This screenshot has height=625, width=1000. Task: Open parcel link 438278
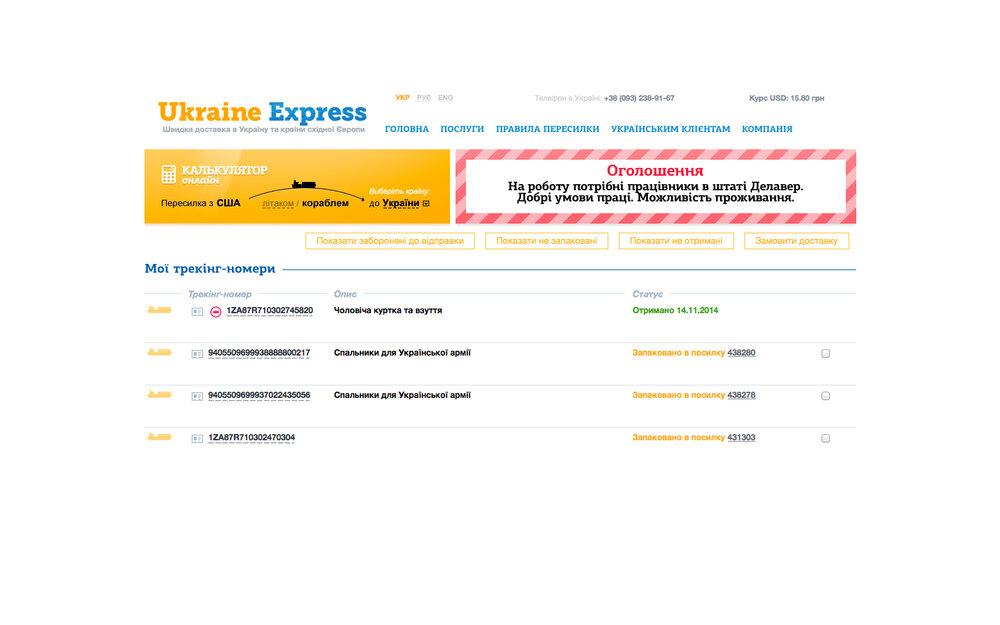[x=741, y=395]
